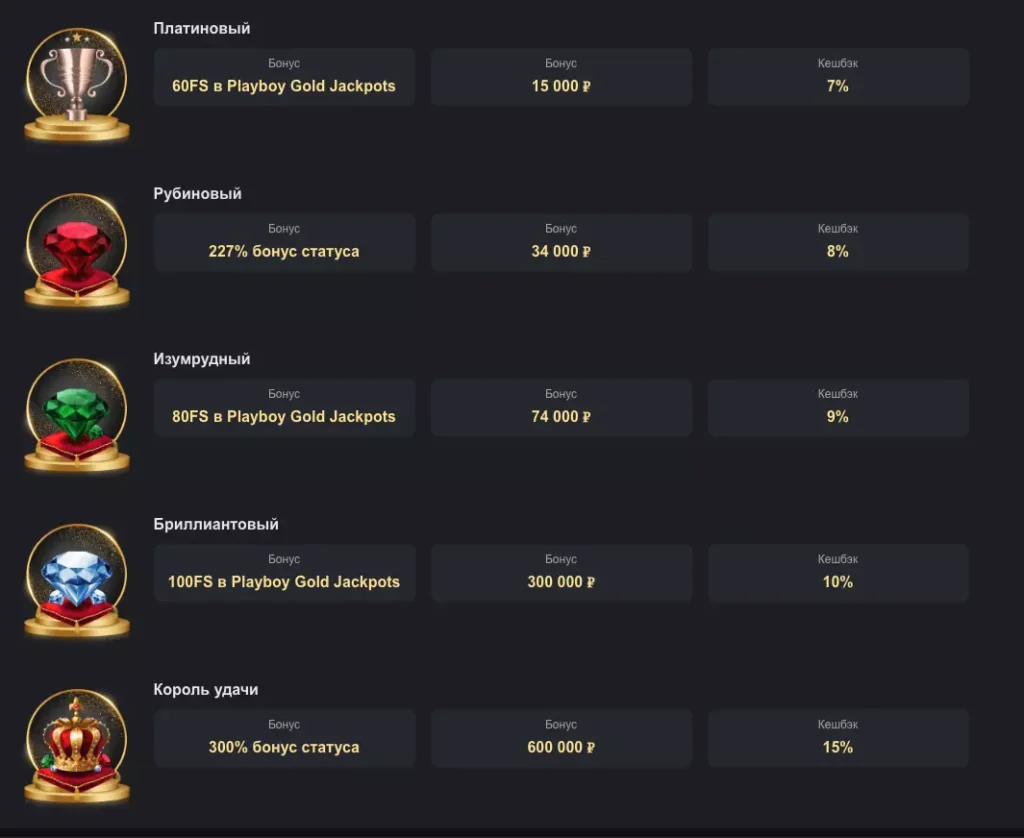Select the Платиновый status heading
Screen dimensions: 1024x838
click(x=202, y=29)
